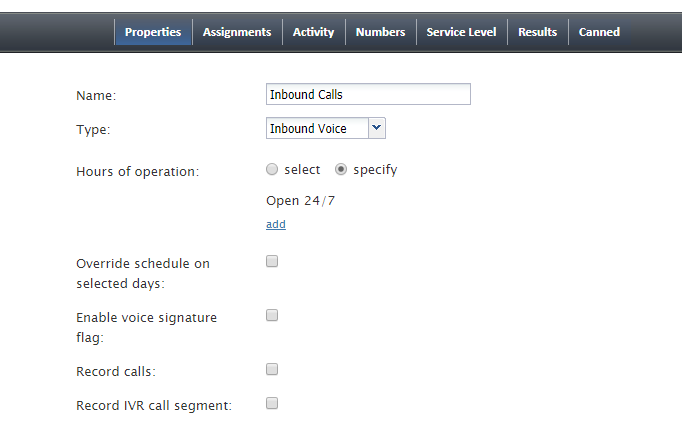Choose the specify hours radio button
This screenshot has width=682, height=422.
[341, 169]
